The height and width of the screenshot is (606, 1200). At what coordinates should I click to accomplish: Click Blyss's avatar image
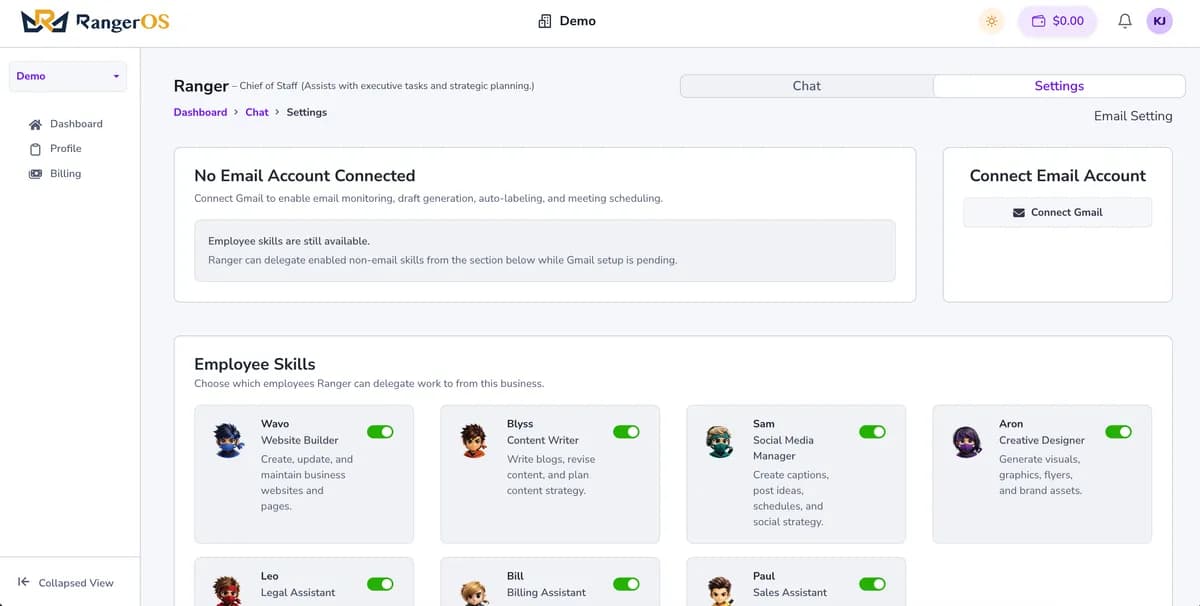(474, 441)
